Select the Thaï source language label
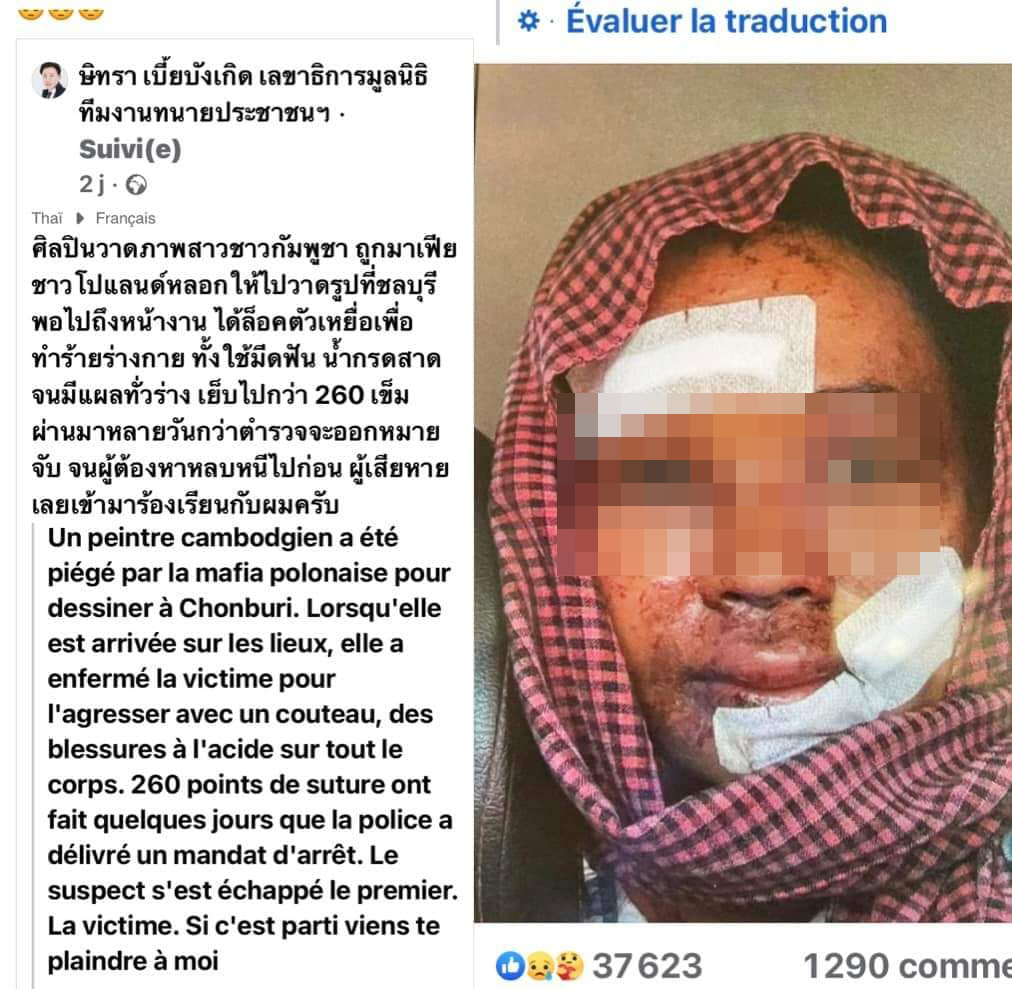Image resolution: width=1012 pixels, height=989 pixels. 47,218
